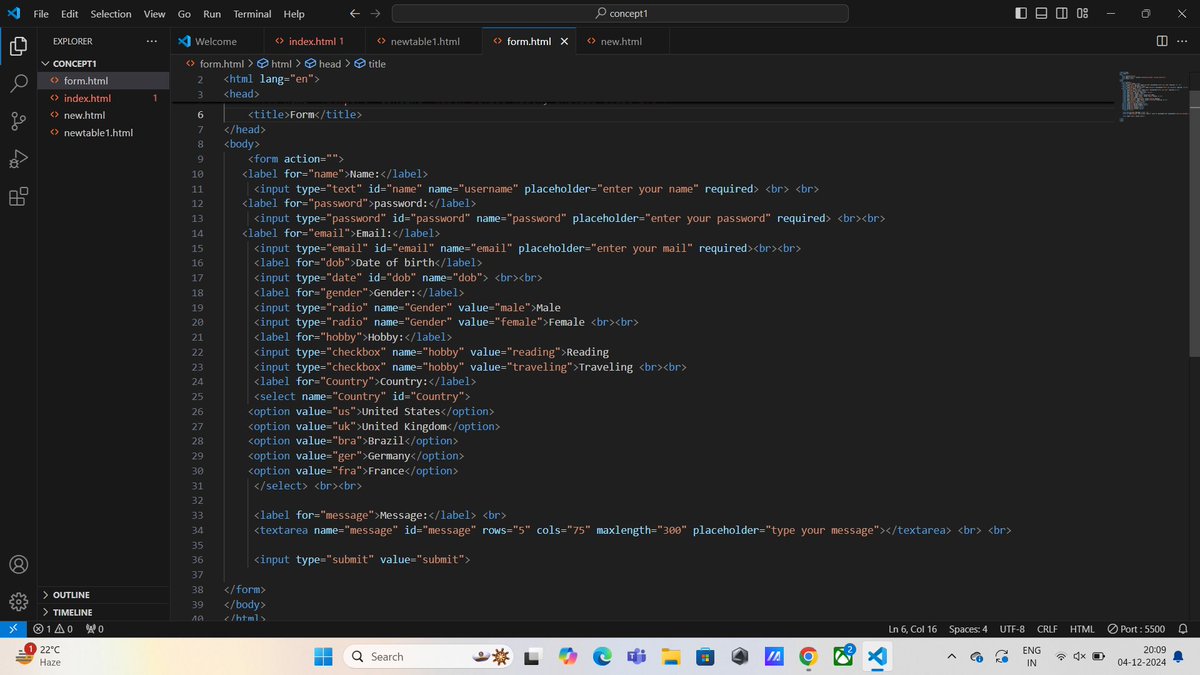Open notifications bell in status bar
This screenshot has width=1200, height=675.
point(1183,629)
